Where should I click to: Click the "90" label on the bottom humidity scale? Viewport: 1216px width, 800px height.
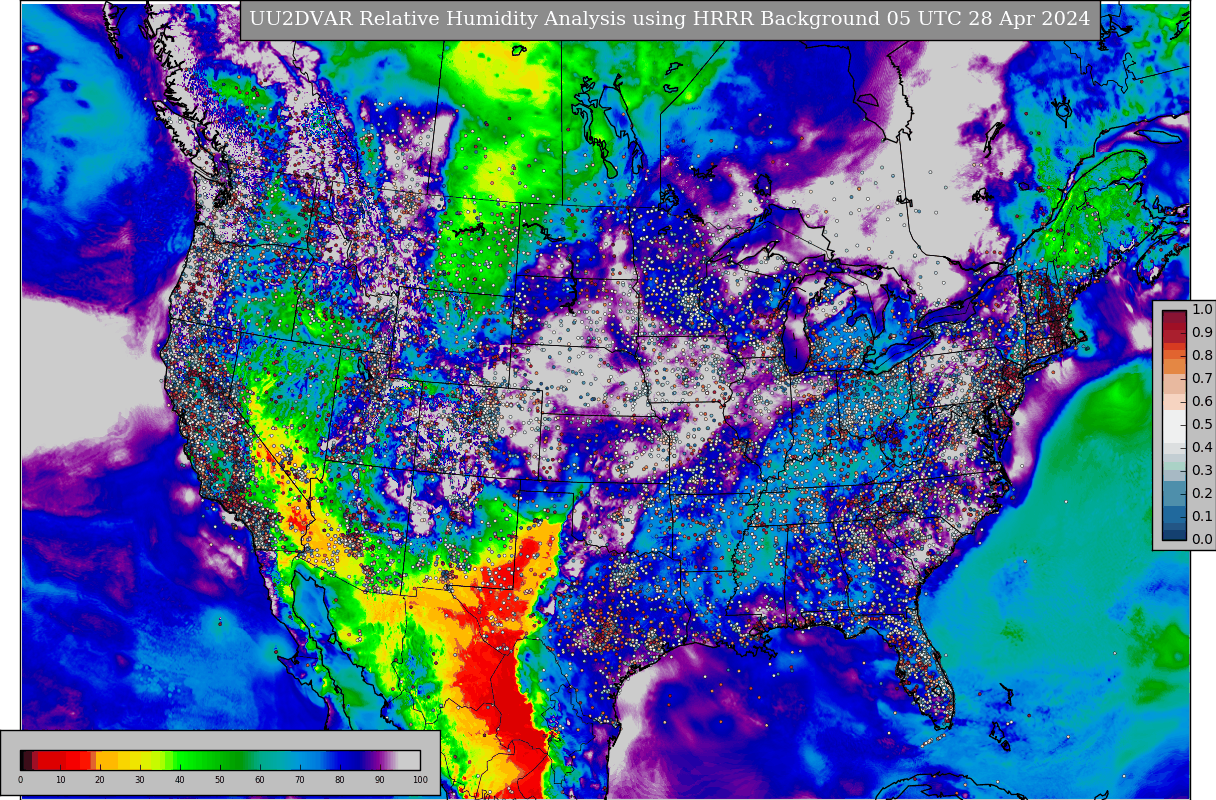coord(380,780)
